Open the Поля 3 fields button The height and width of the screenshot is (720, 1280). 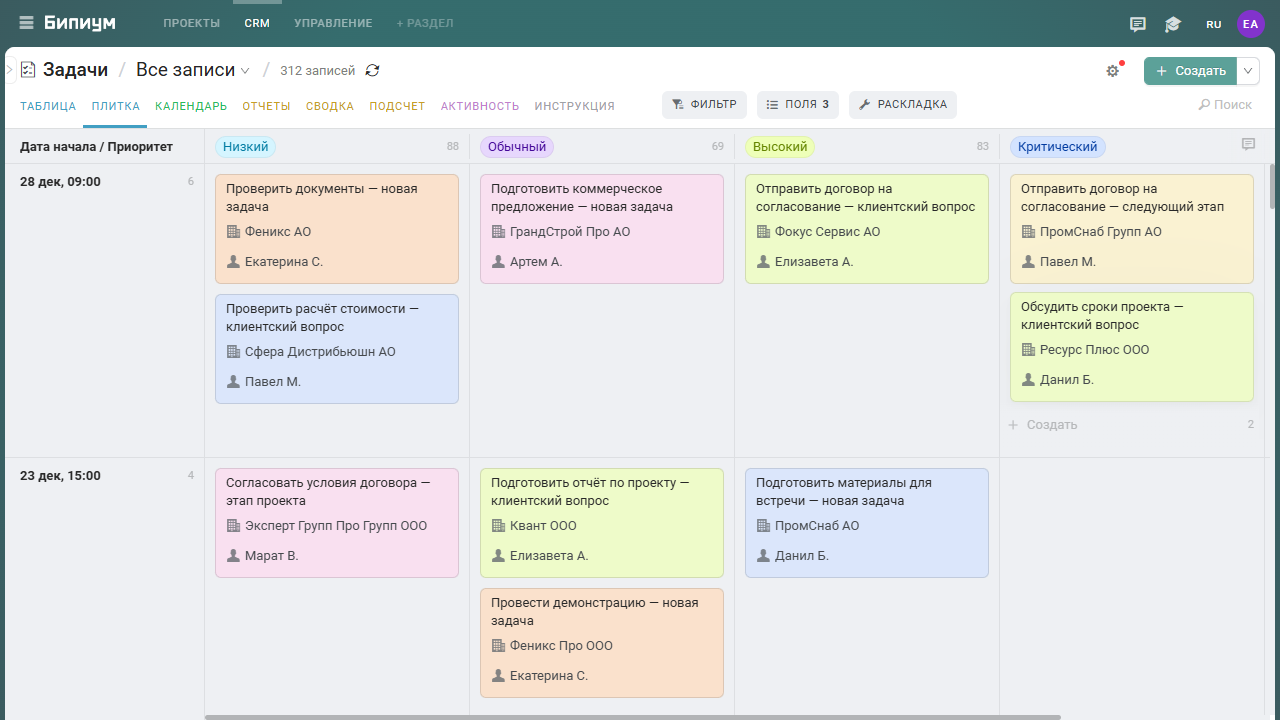tap(798, 105)
